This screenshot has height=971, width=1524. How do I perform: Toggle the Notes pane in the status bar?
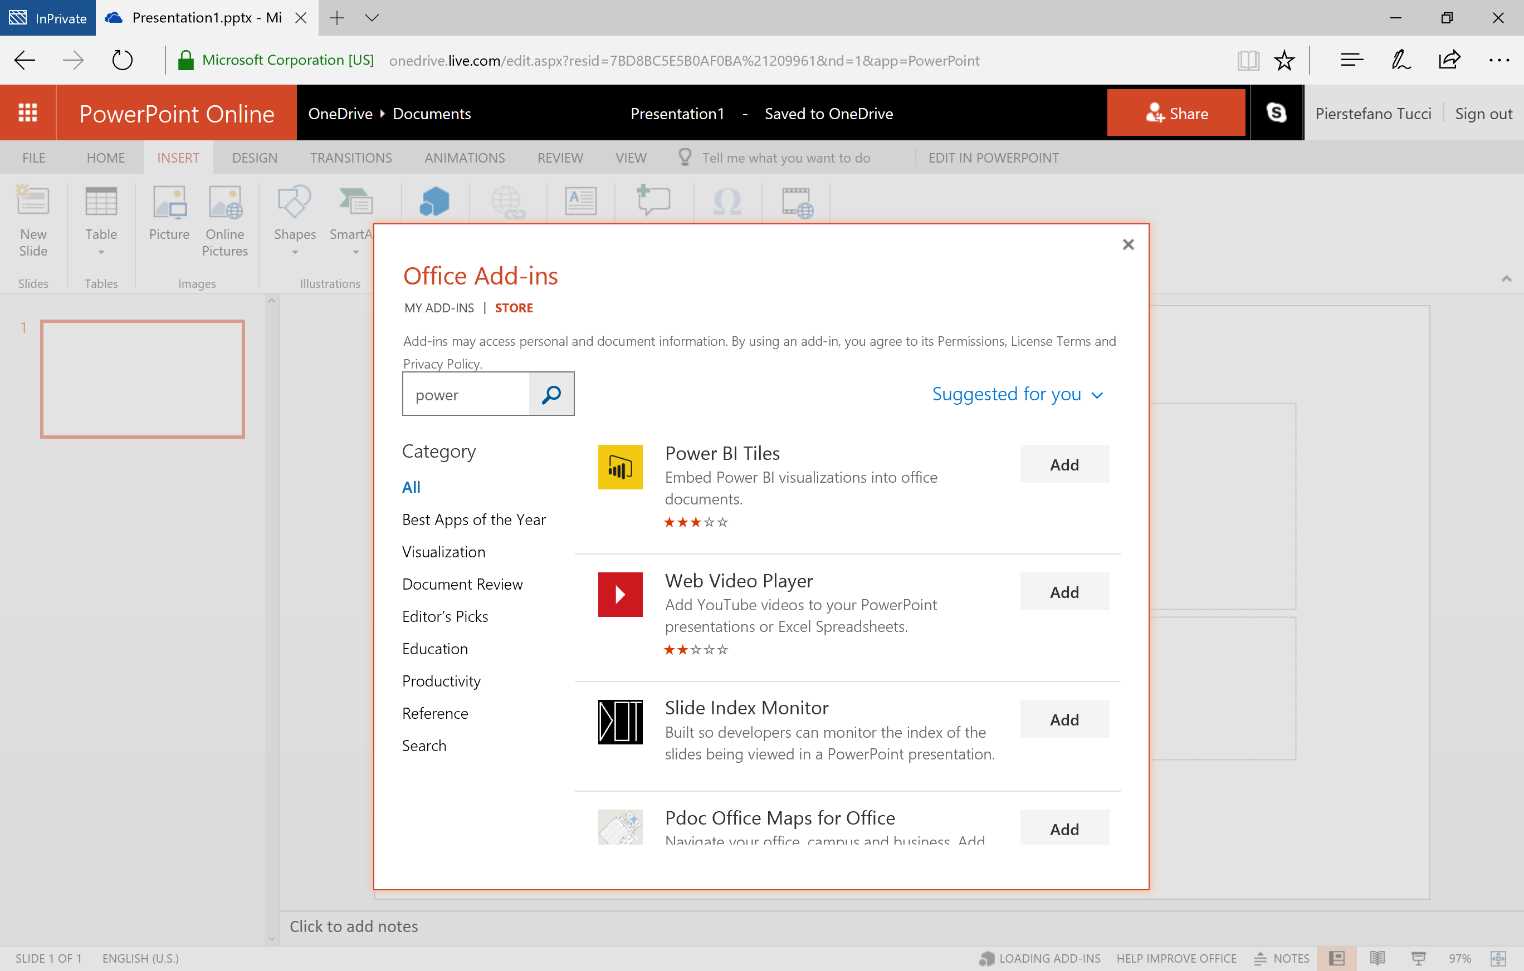(x=1282, y=958)
